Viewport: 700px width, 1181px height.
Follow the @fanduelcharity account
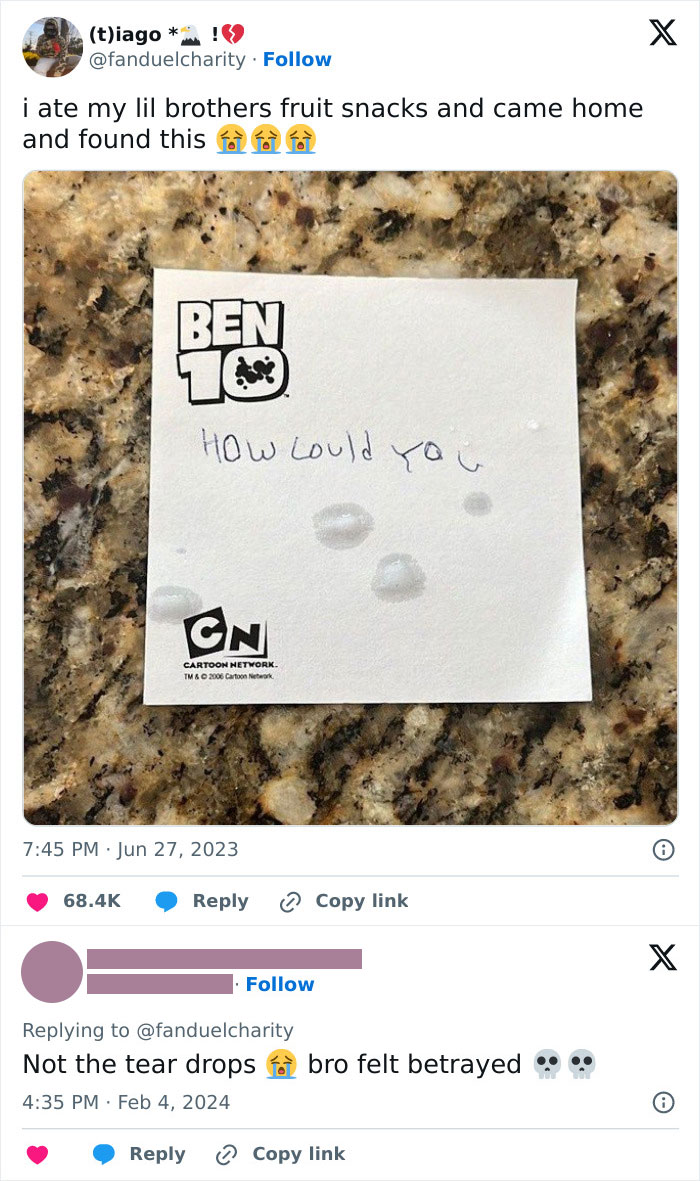coord(297,60)
